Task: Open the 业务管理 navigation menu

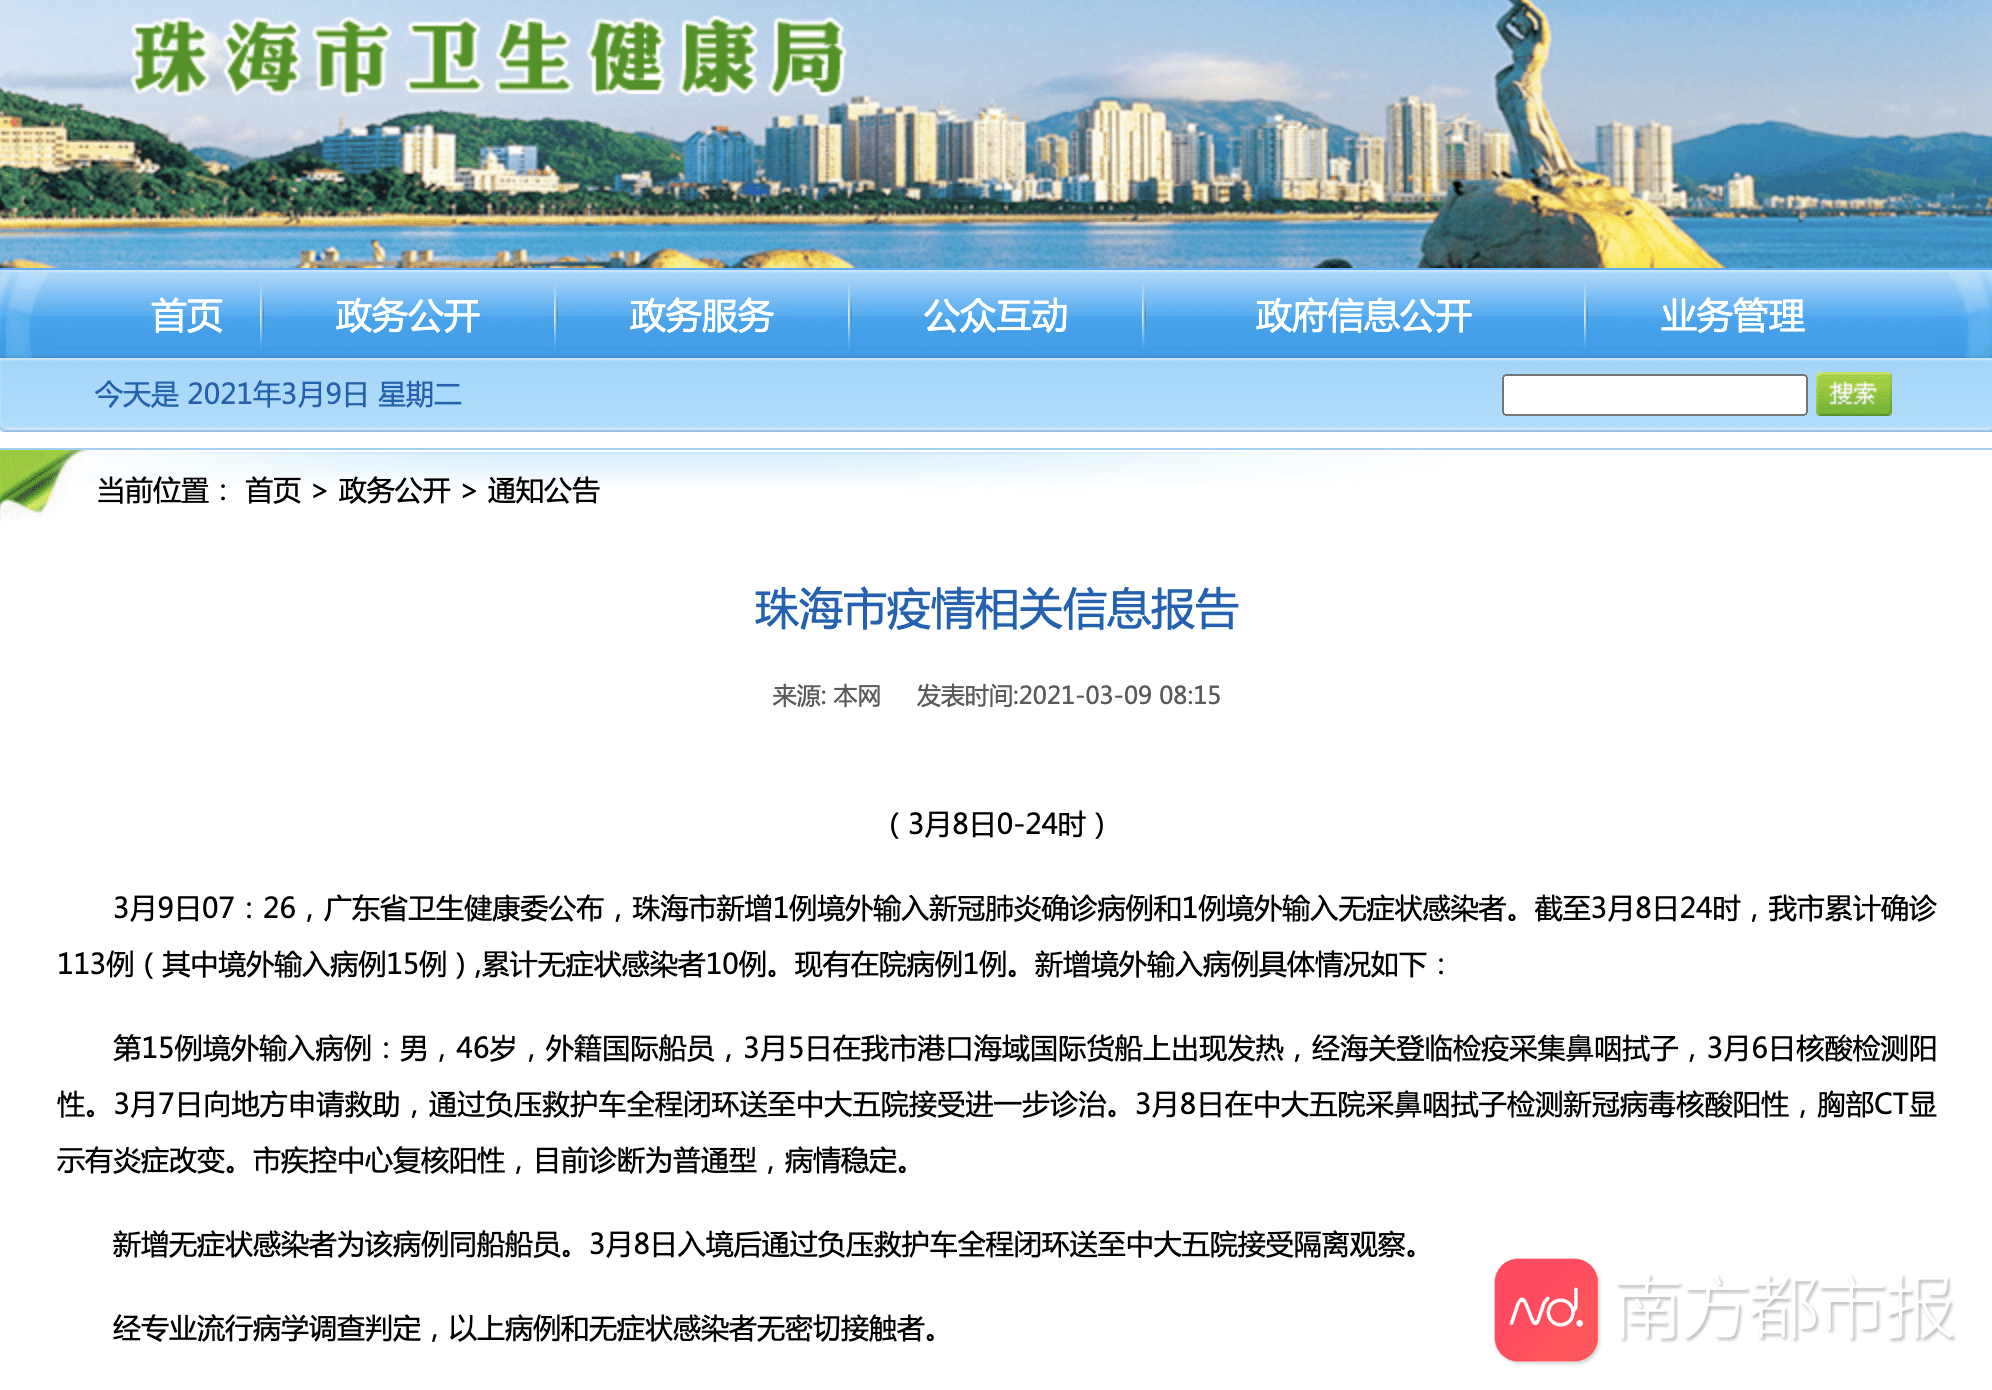Action: (x=1733, y=317)
